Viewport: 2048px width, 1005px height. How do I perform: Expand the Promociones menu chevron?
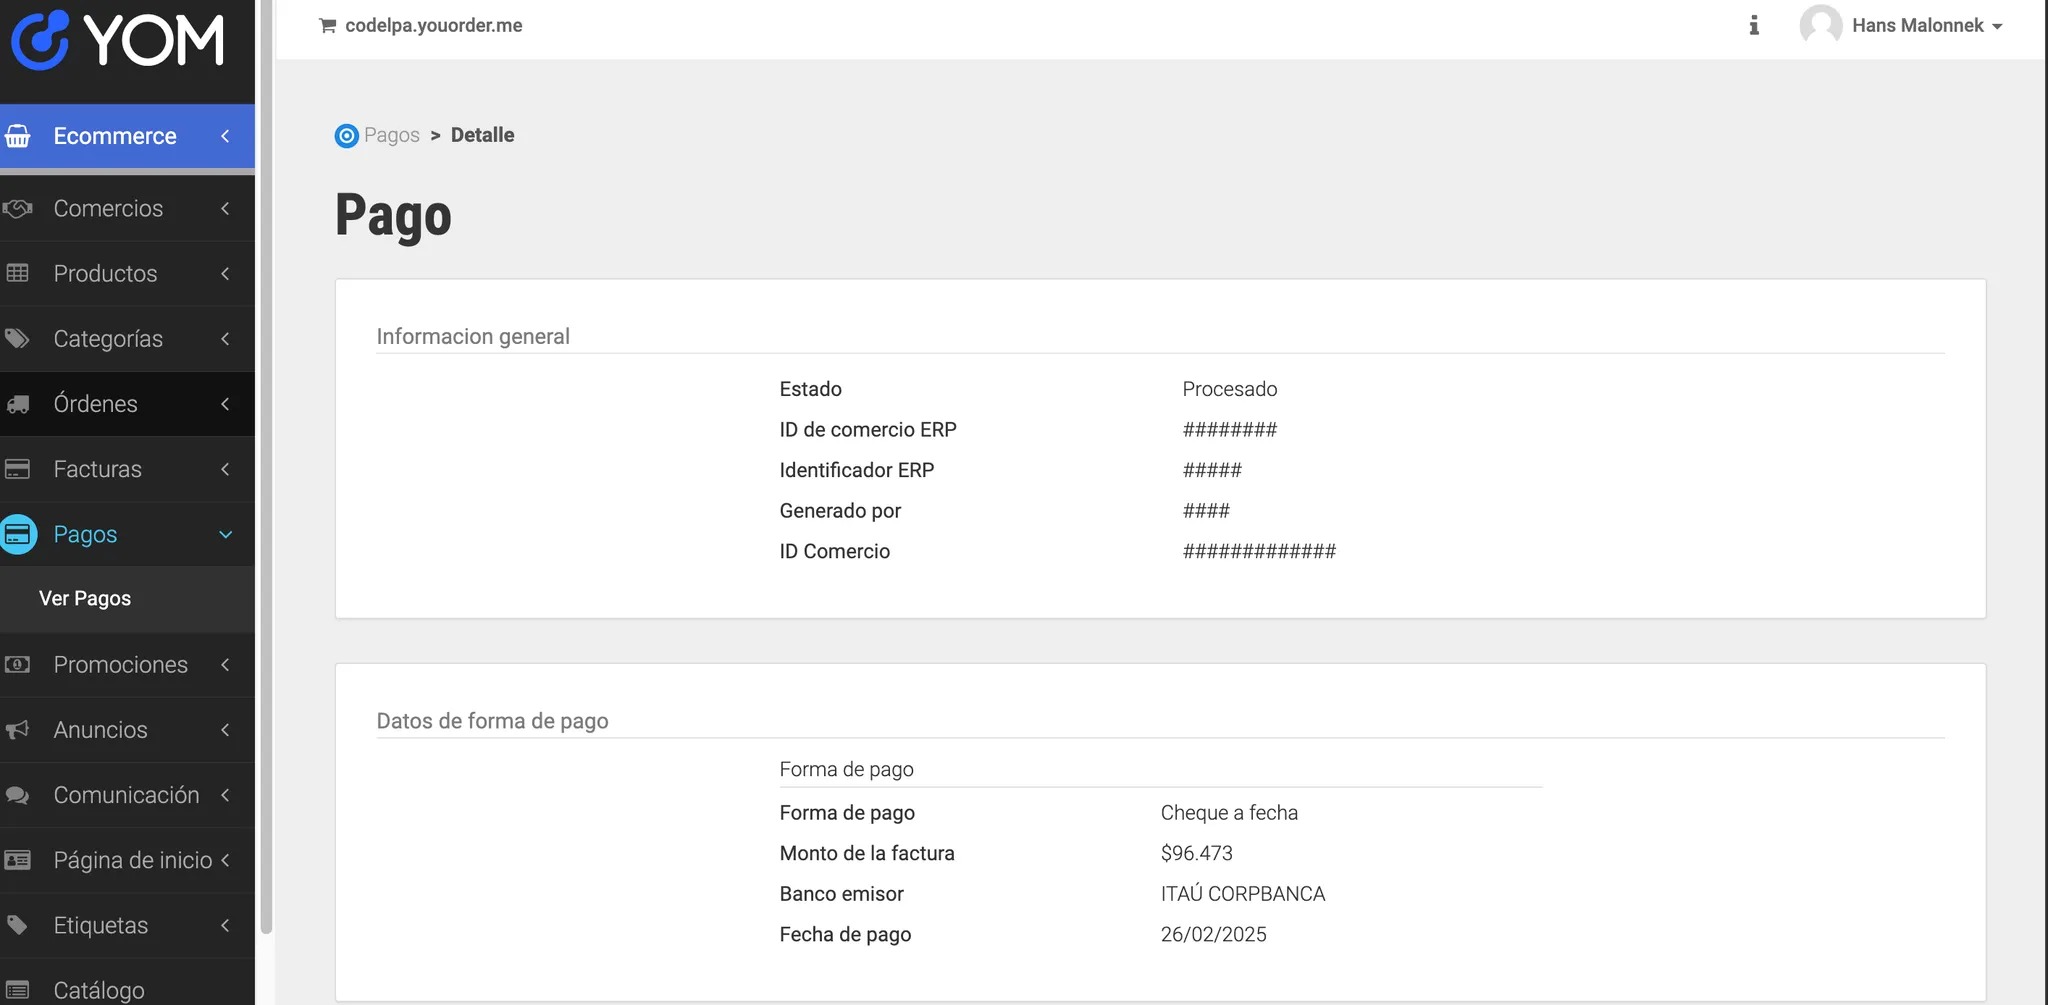225,665
